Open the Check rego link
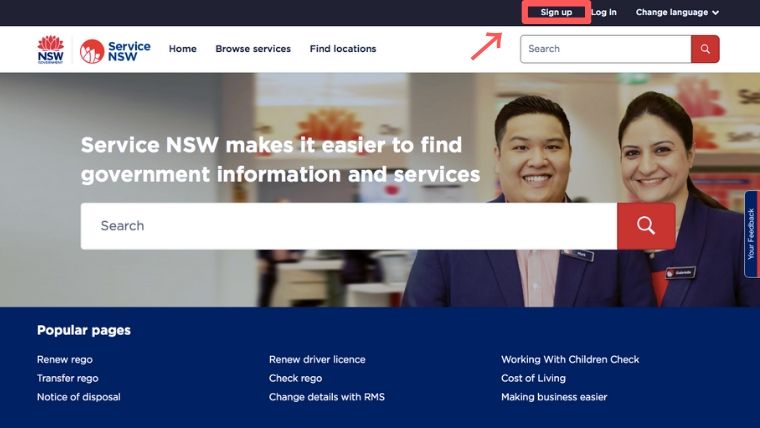This screenshot has width=760, height=428. click(295, 378)
